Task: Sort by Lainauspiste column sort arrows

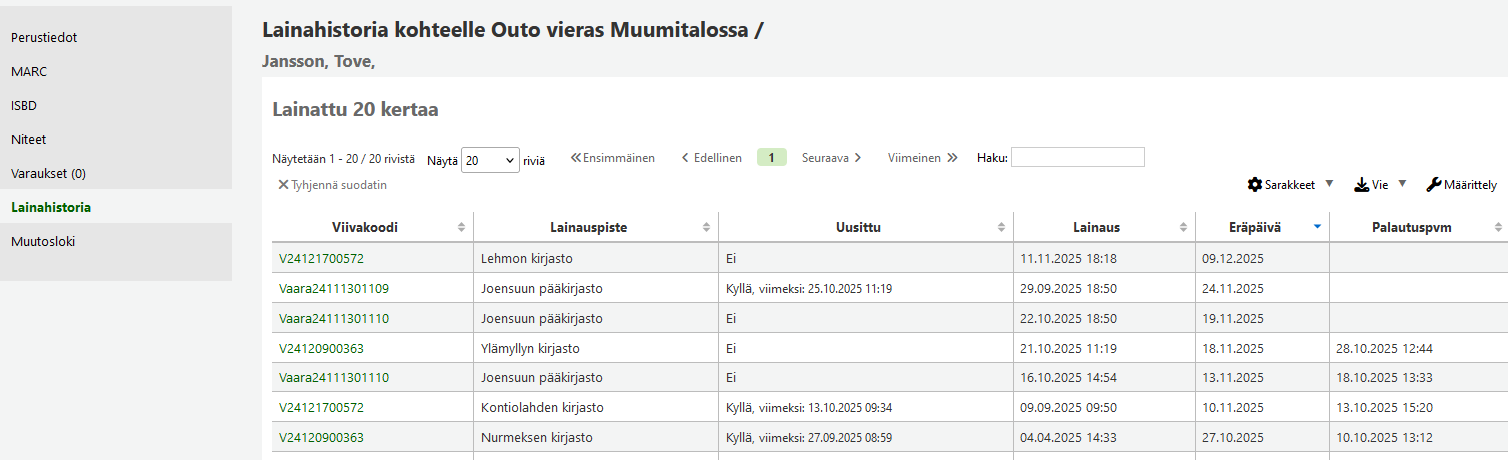Action: pos(706,228)
